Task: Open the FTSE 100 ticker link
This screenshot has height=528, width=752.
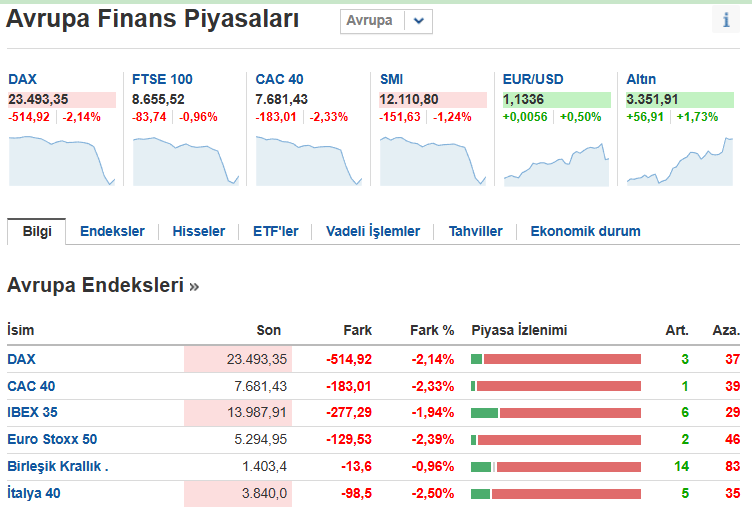Action: [x=162, y=79]
